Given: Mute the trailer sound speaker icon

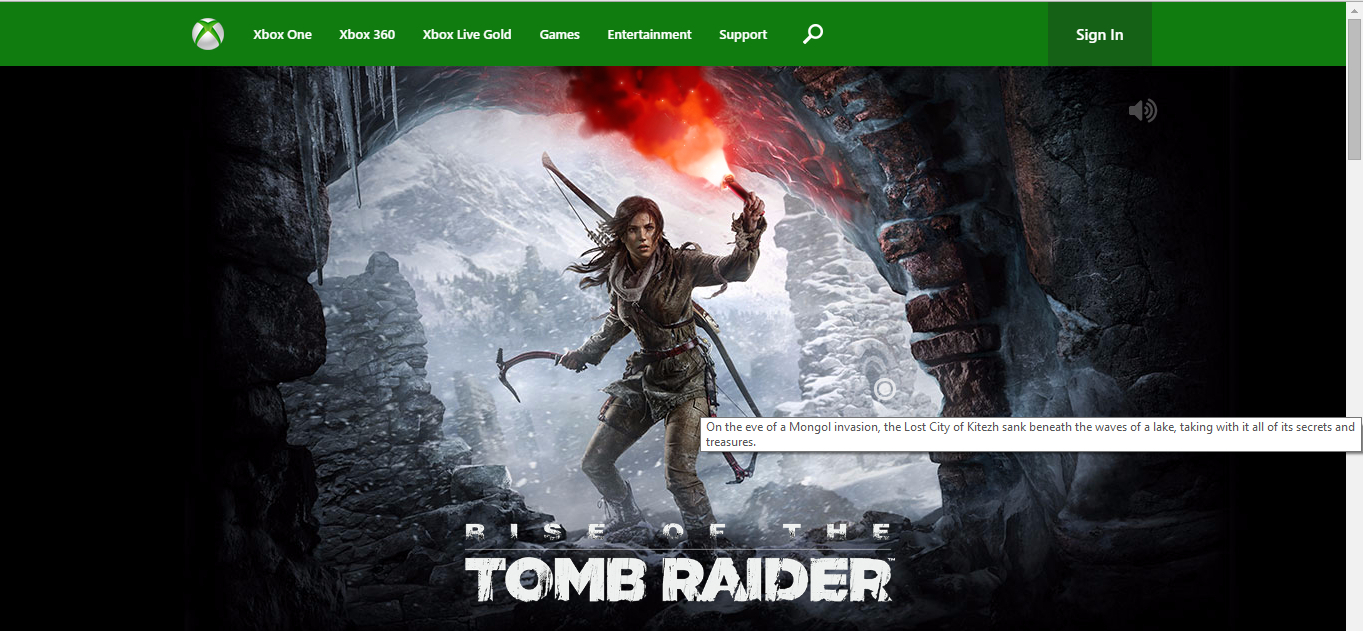Looking at the screenshot, I should (x=1142, y=110).
